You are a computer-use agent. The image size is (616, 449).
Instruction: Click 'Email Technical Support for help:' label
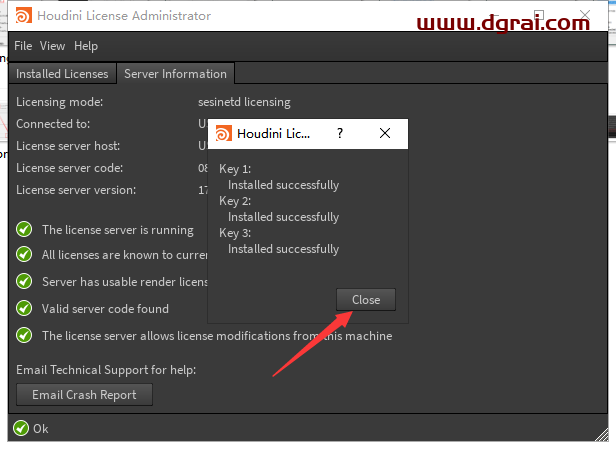pos(106,370)
